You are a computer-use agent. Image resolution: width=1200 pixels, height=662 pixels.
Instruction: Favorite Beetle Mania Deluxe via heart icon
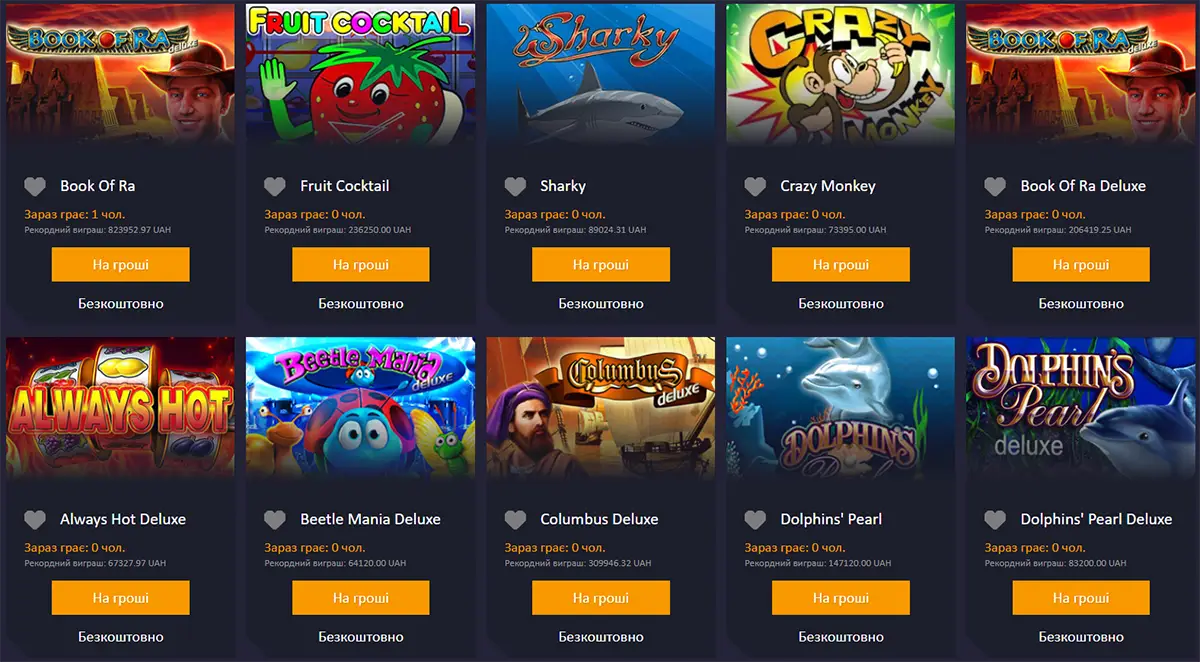coord(275,520)
